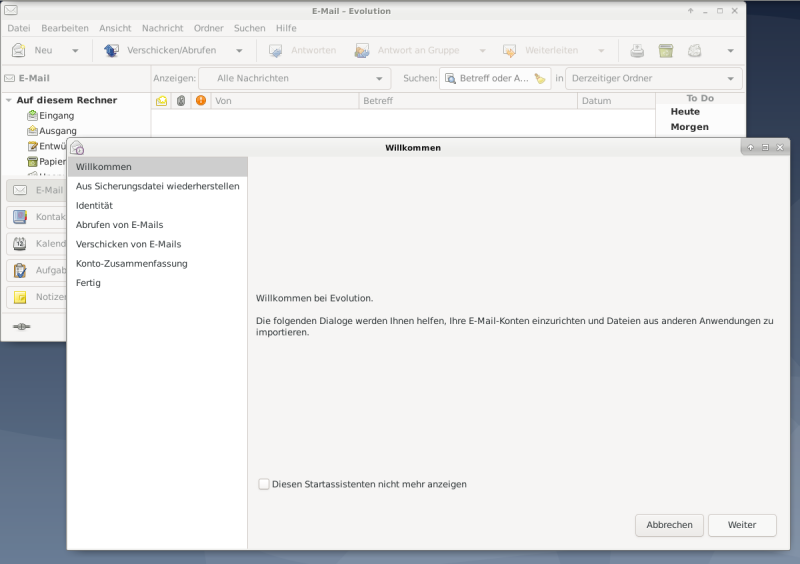Sort by attachment column icon
Image resolution: width=800 pixels, height=564 pixels.
tap(181, 101)
